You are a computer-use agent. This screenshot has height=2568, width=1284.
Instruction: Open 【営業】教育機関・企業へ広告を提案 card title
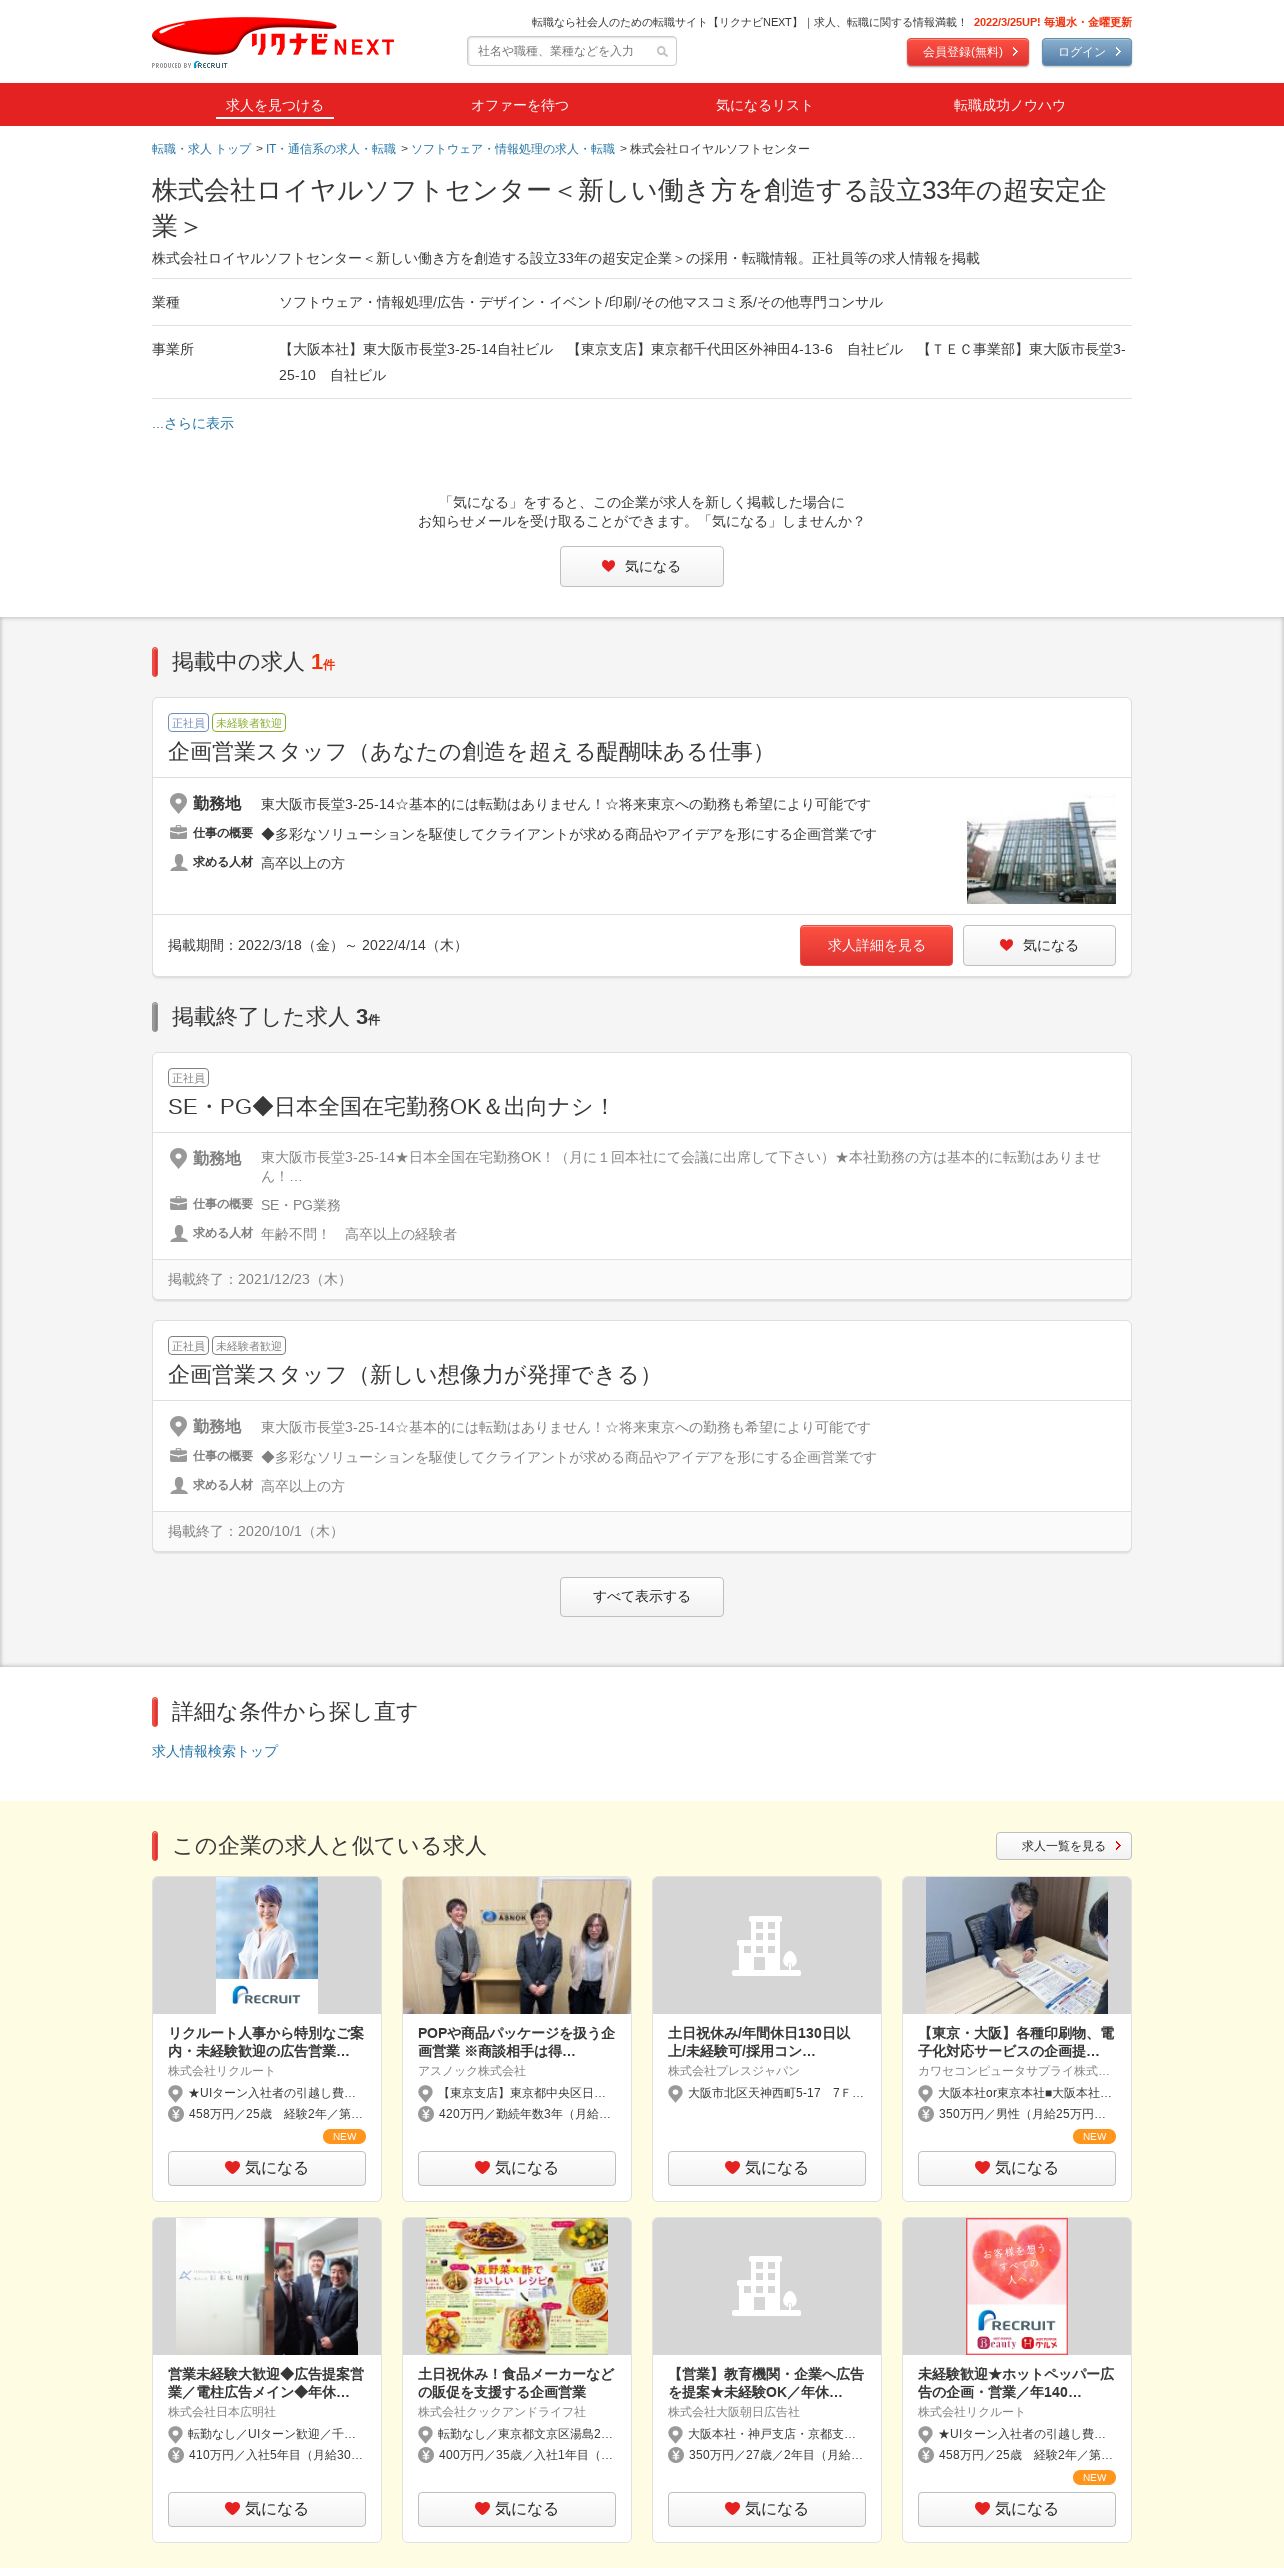(x=766, y=2383)
